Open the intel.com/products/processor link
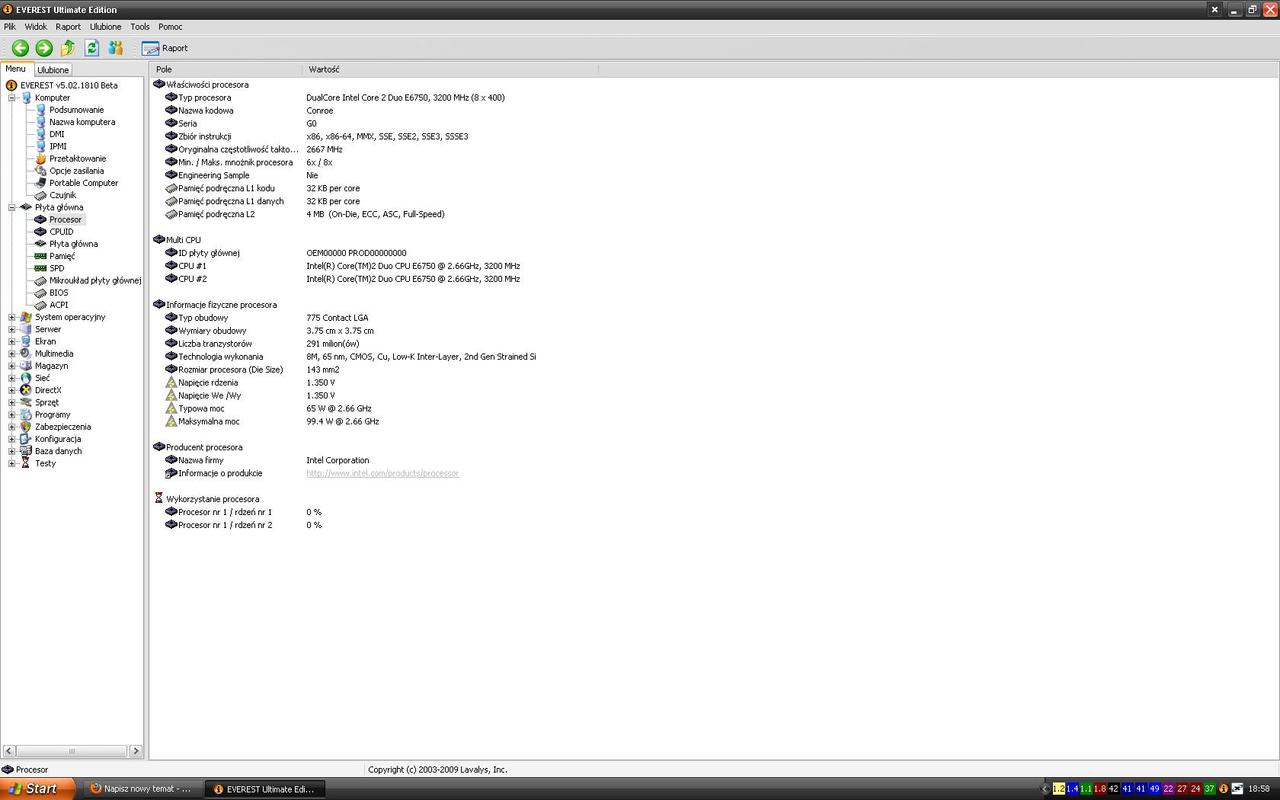Screen dimensions: 1280x800 coord(382,473)
